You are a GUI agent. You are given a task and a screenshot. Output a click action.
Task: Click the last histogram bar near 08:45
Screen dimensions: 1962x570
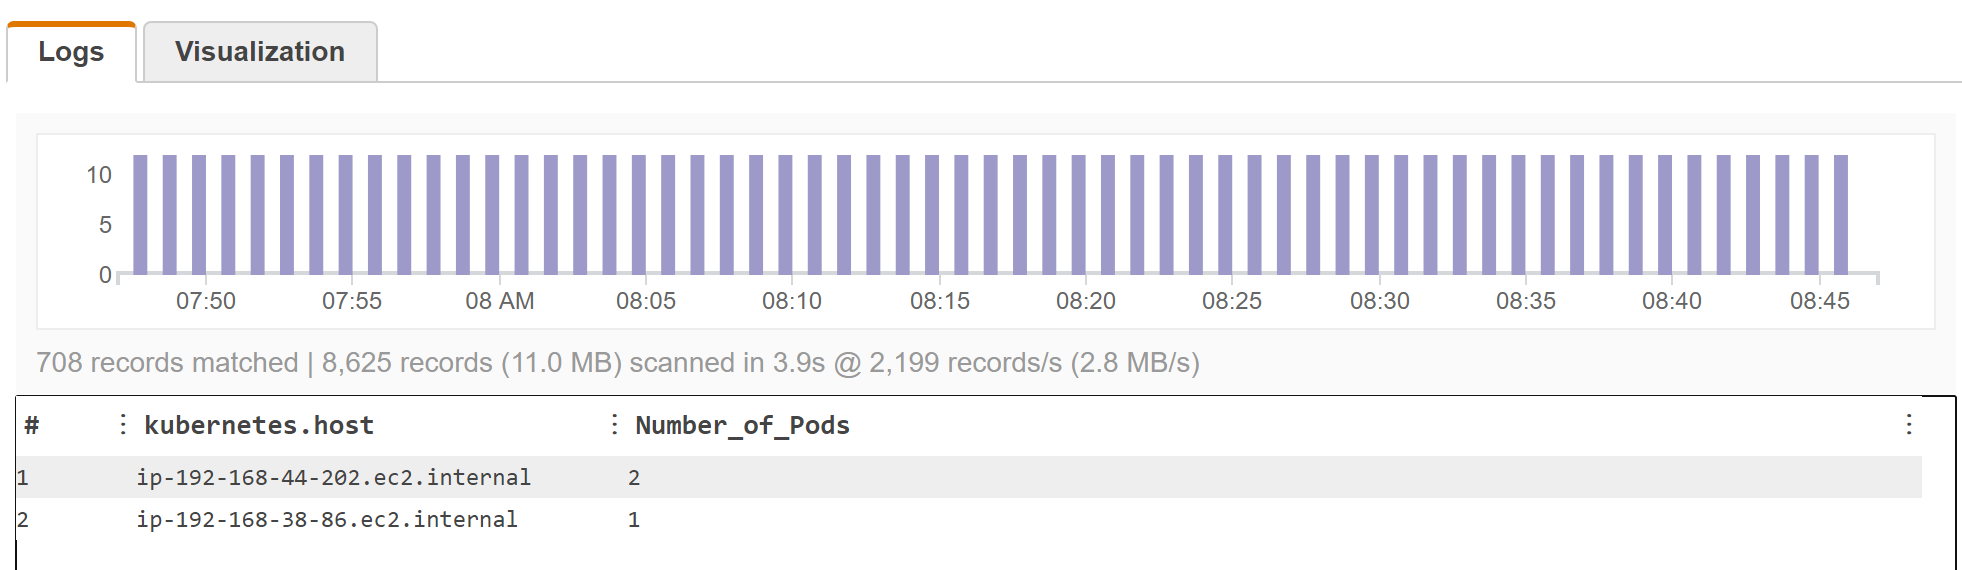(x=1841, y=214)
